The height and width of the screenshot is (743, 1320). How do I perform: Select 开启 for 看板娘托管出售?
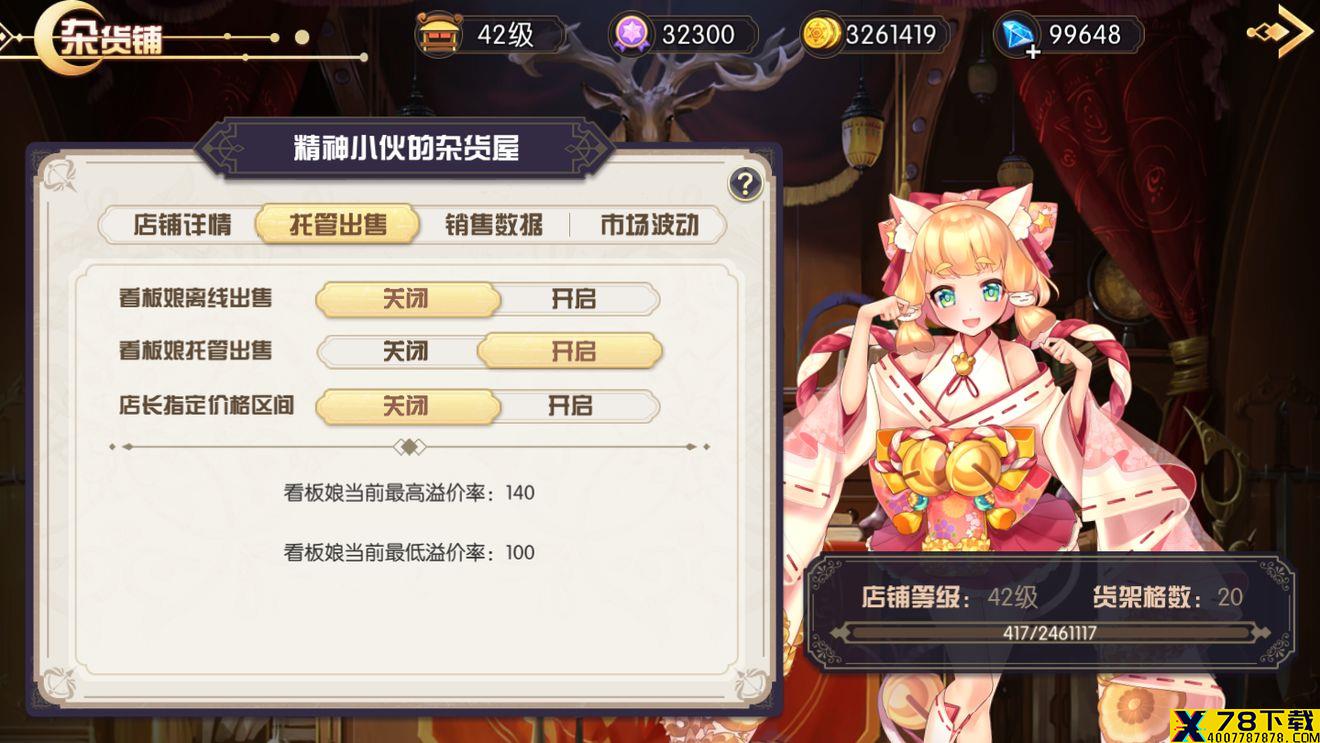tap(571, 351)
